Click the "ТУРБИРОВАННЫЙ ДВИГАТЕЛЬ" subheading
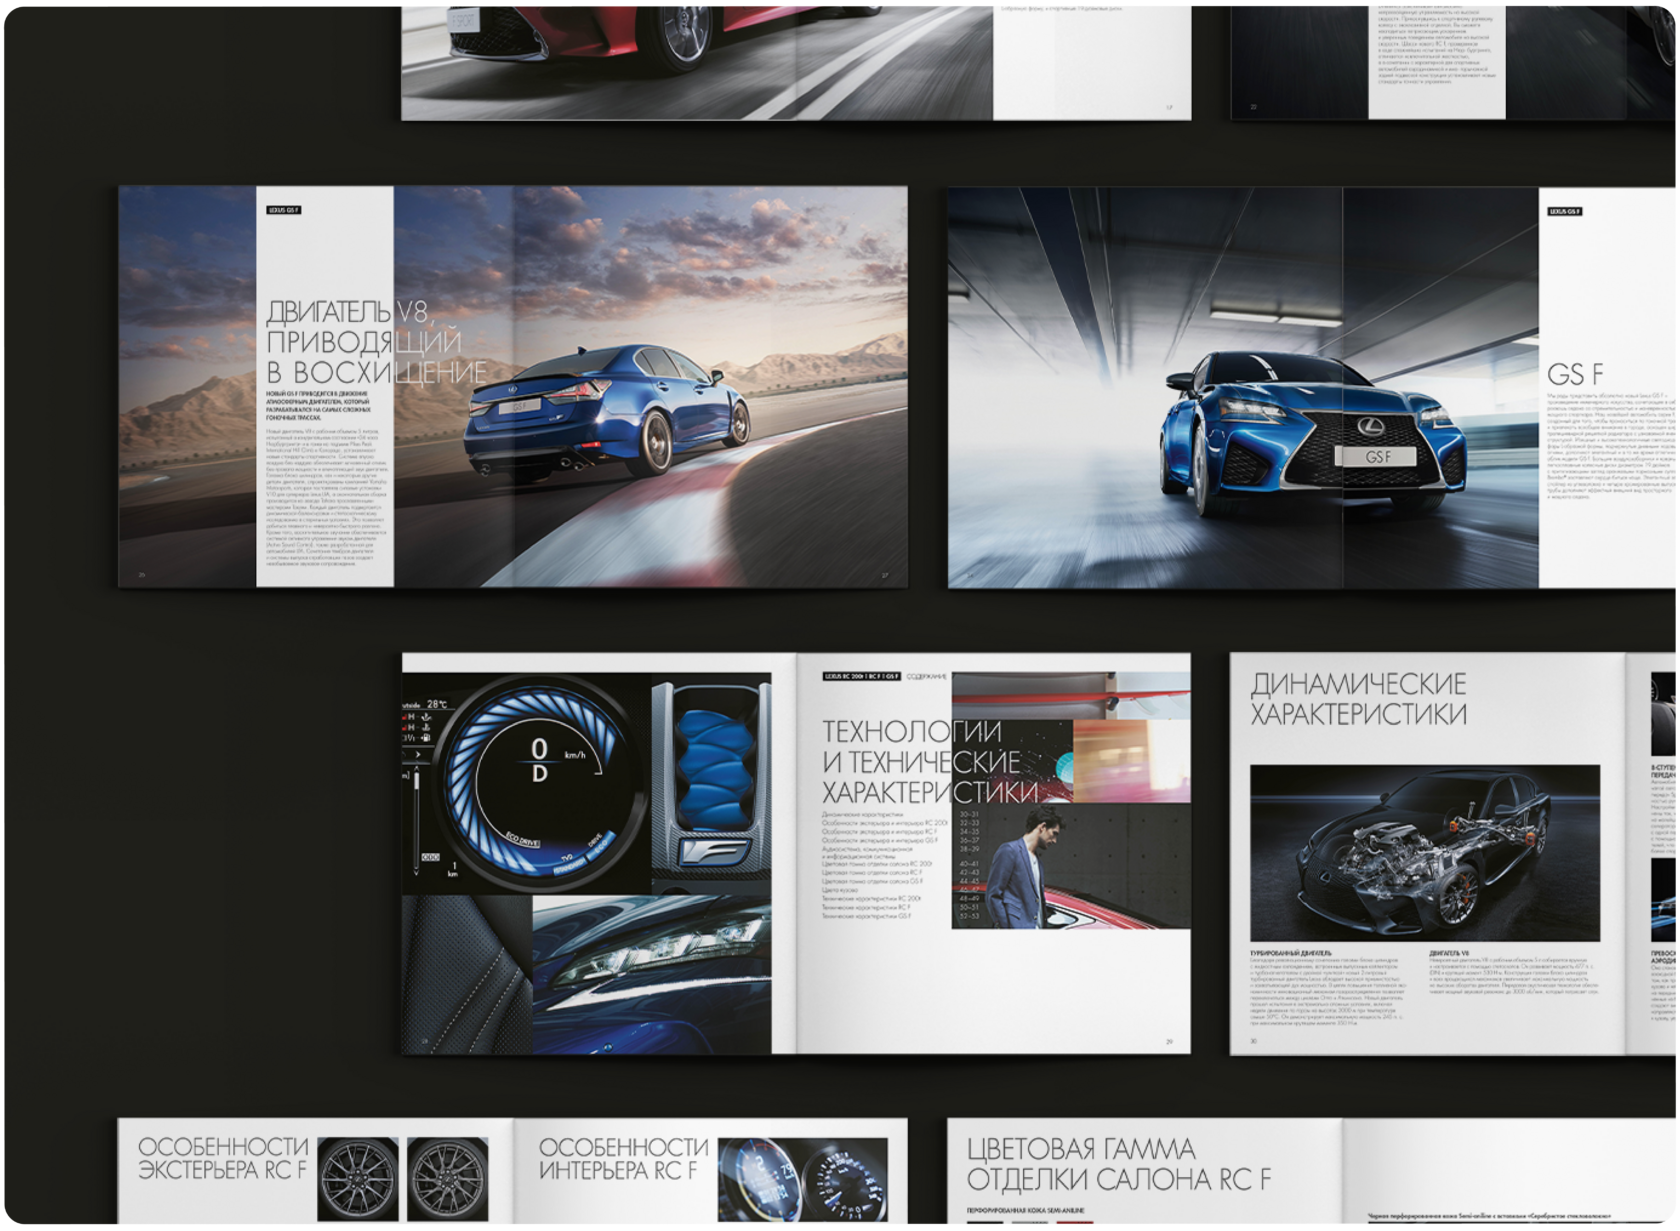The image size is (1680, 1231). (1290, 954)
